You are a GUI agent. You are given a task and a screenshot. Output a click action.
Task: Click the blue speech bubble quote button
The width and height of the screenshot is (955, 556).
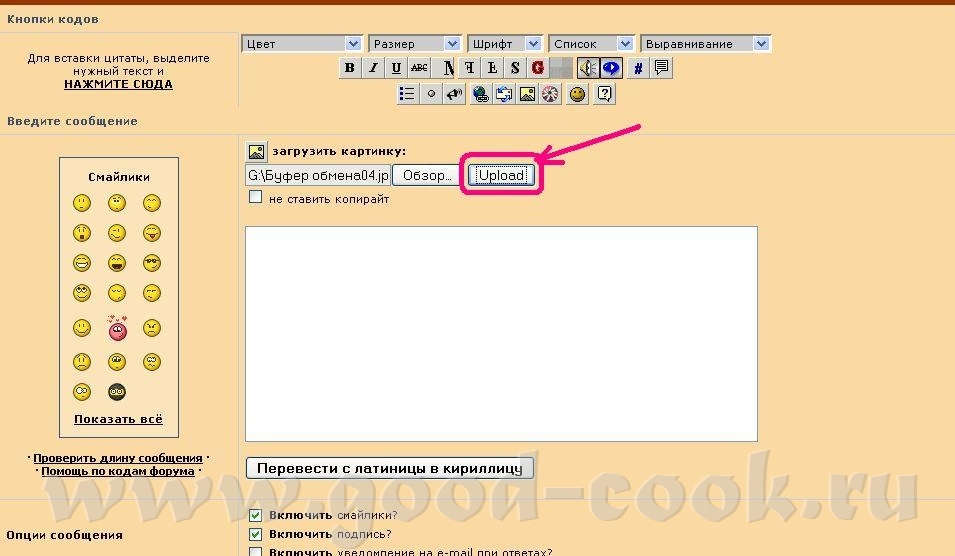(x=611, y=68)
